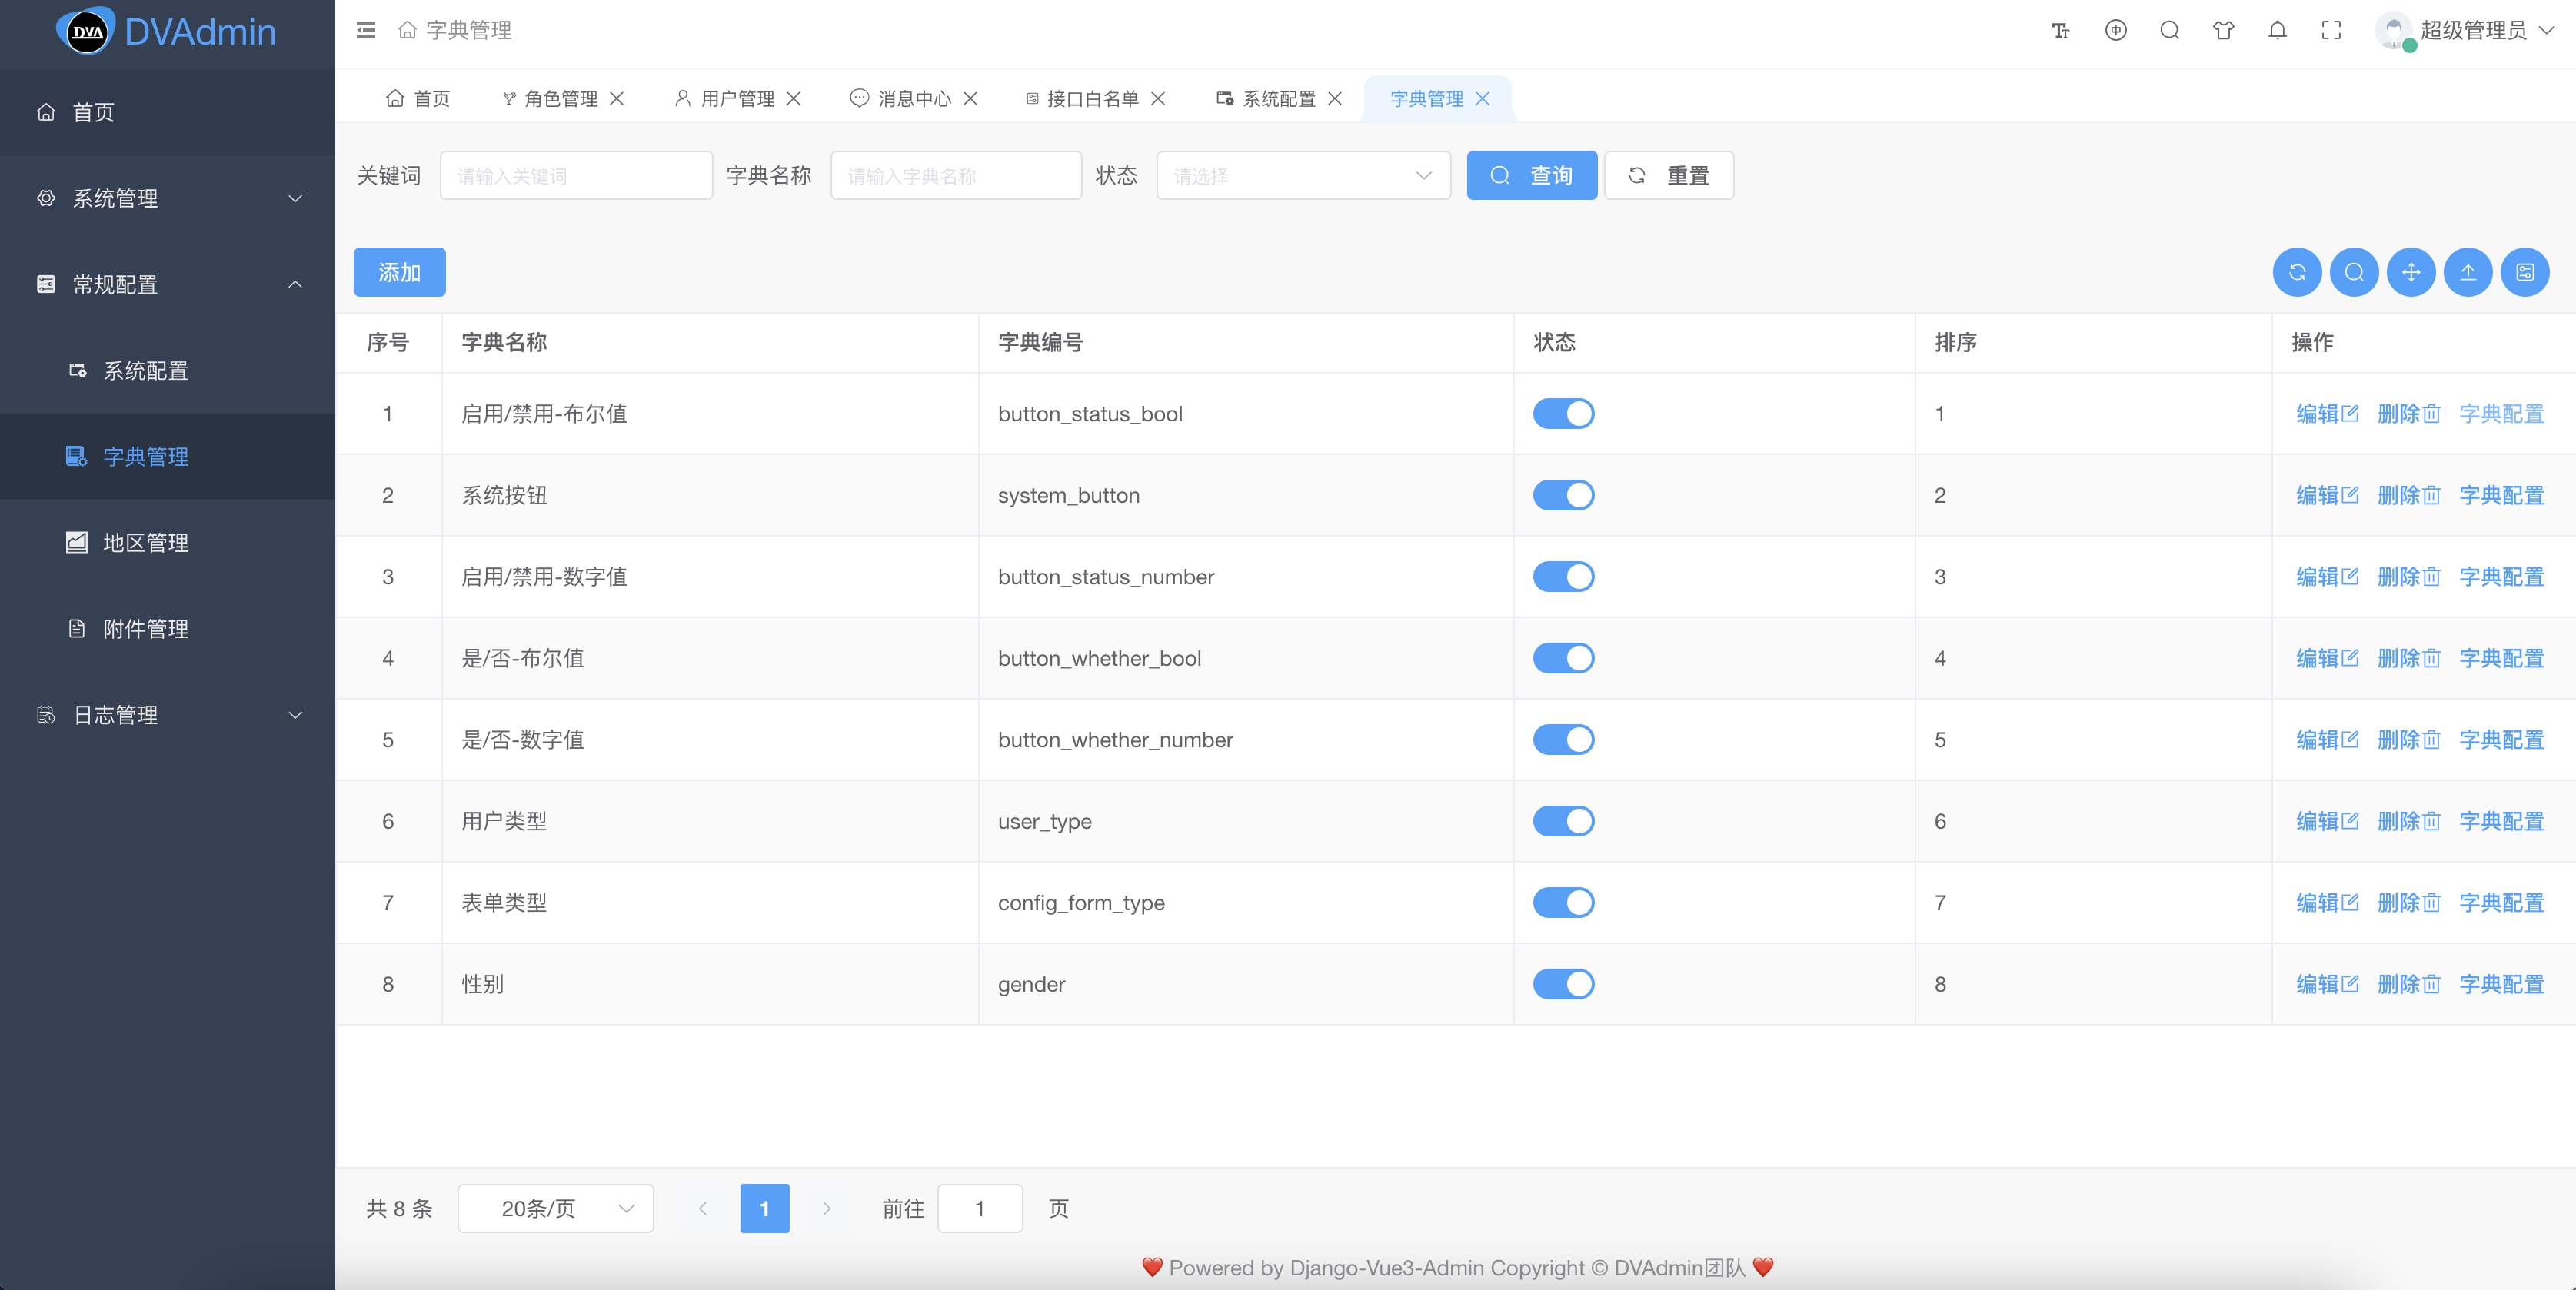Screen dimensions: 2576x1290
Task: Click the theme shirt icon
Action: tap(2223, 30)
